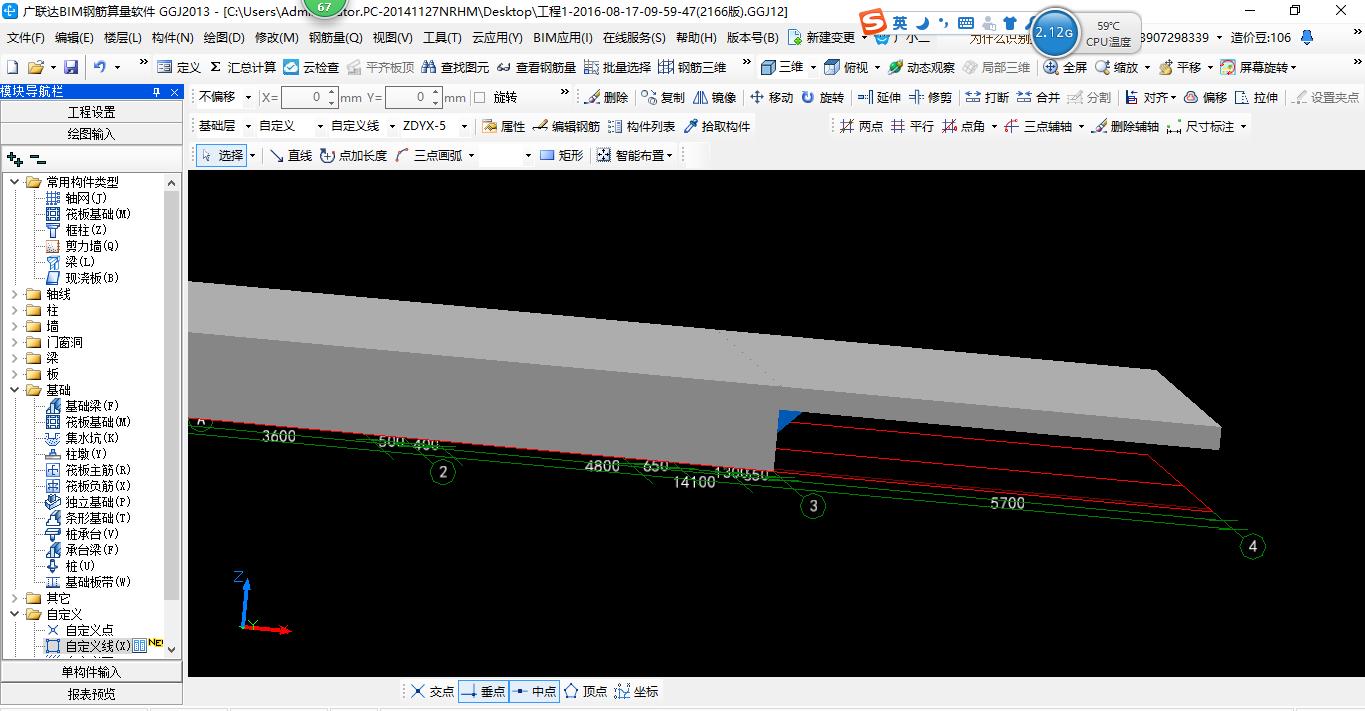Expand the 门窗洞 tree node

tap(15, 342)
